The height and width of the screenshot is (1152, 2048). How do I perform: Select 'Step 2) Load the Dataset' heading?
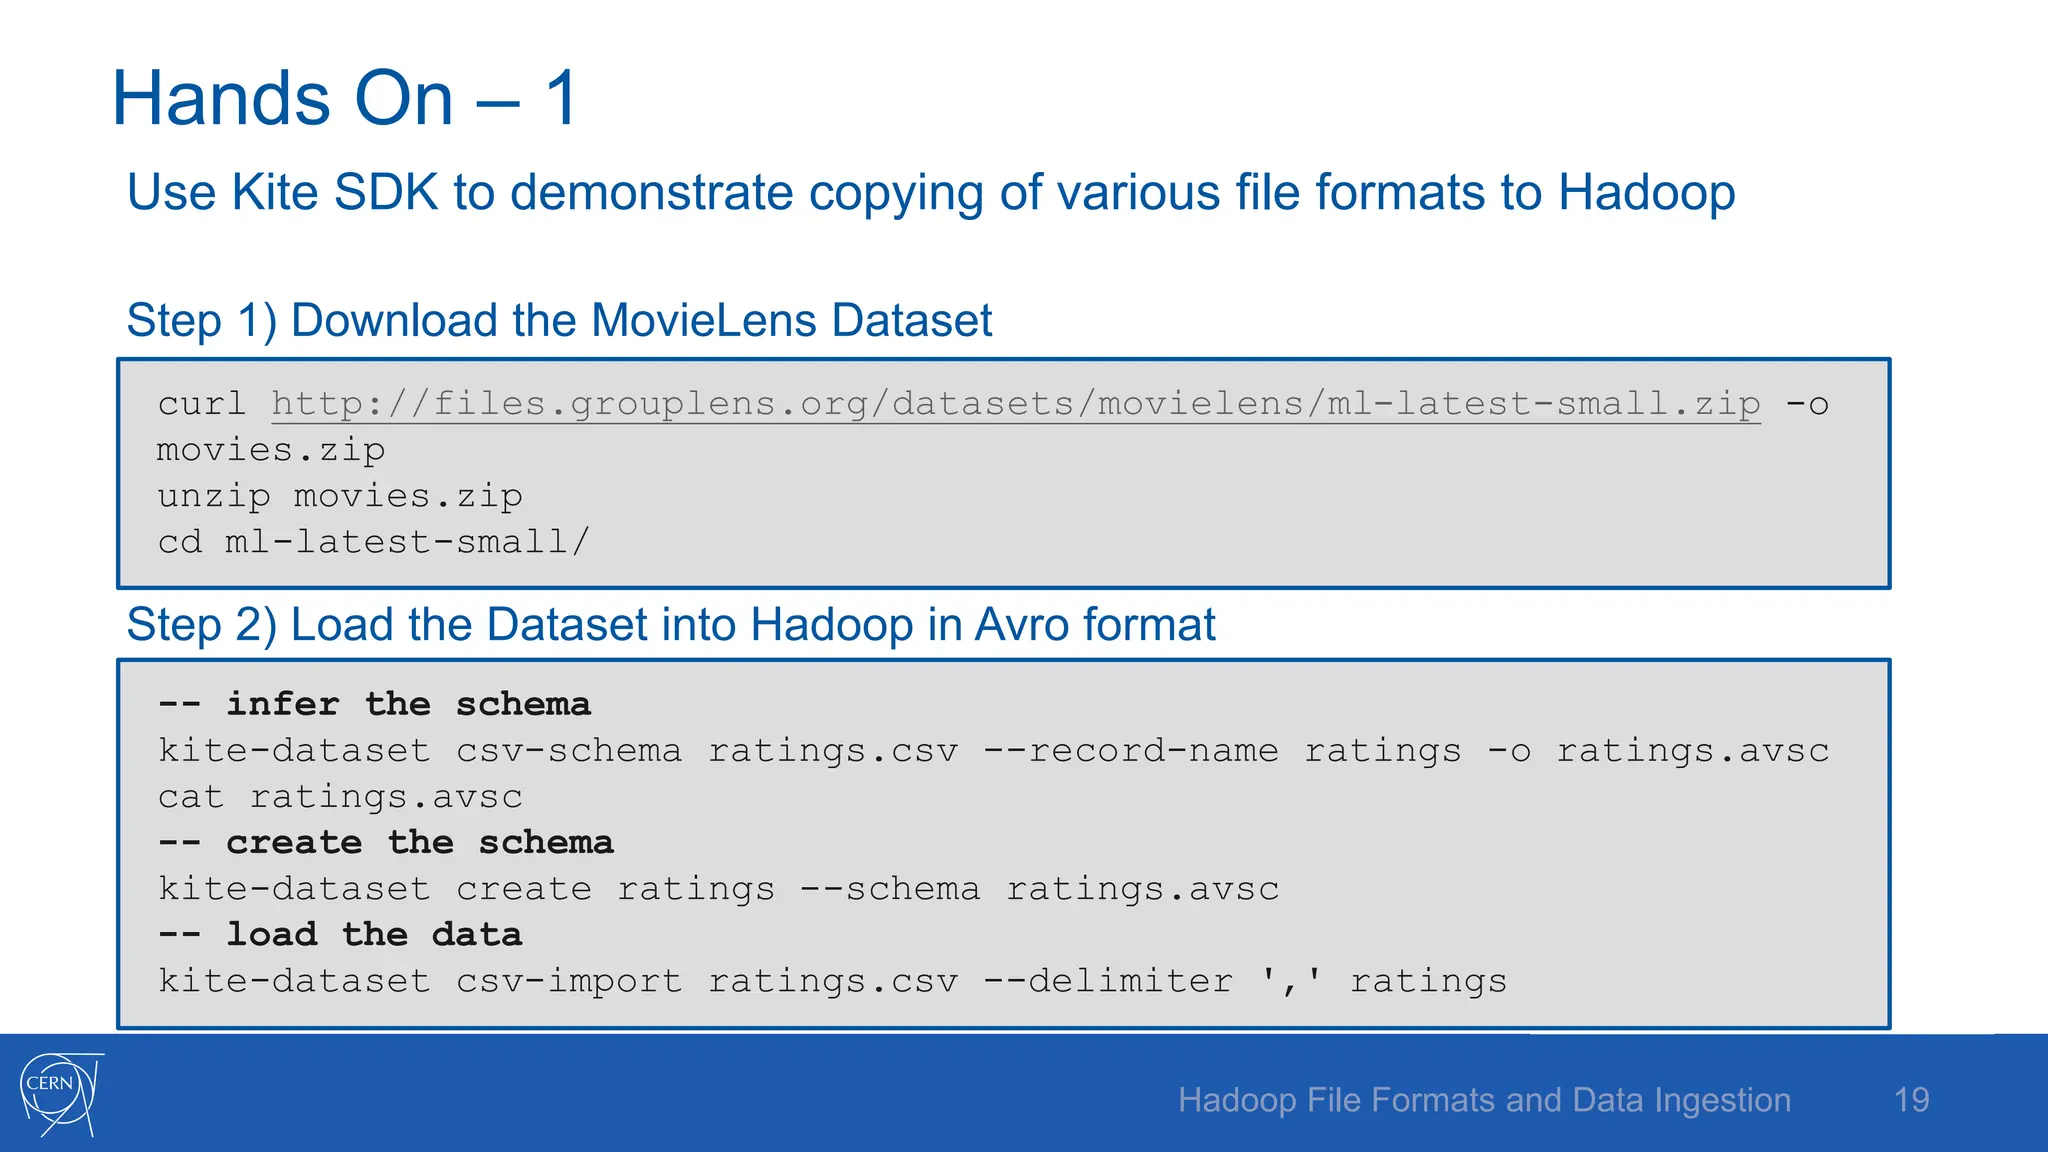tap(671, 625)
